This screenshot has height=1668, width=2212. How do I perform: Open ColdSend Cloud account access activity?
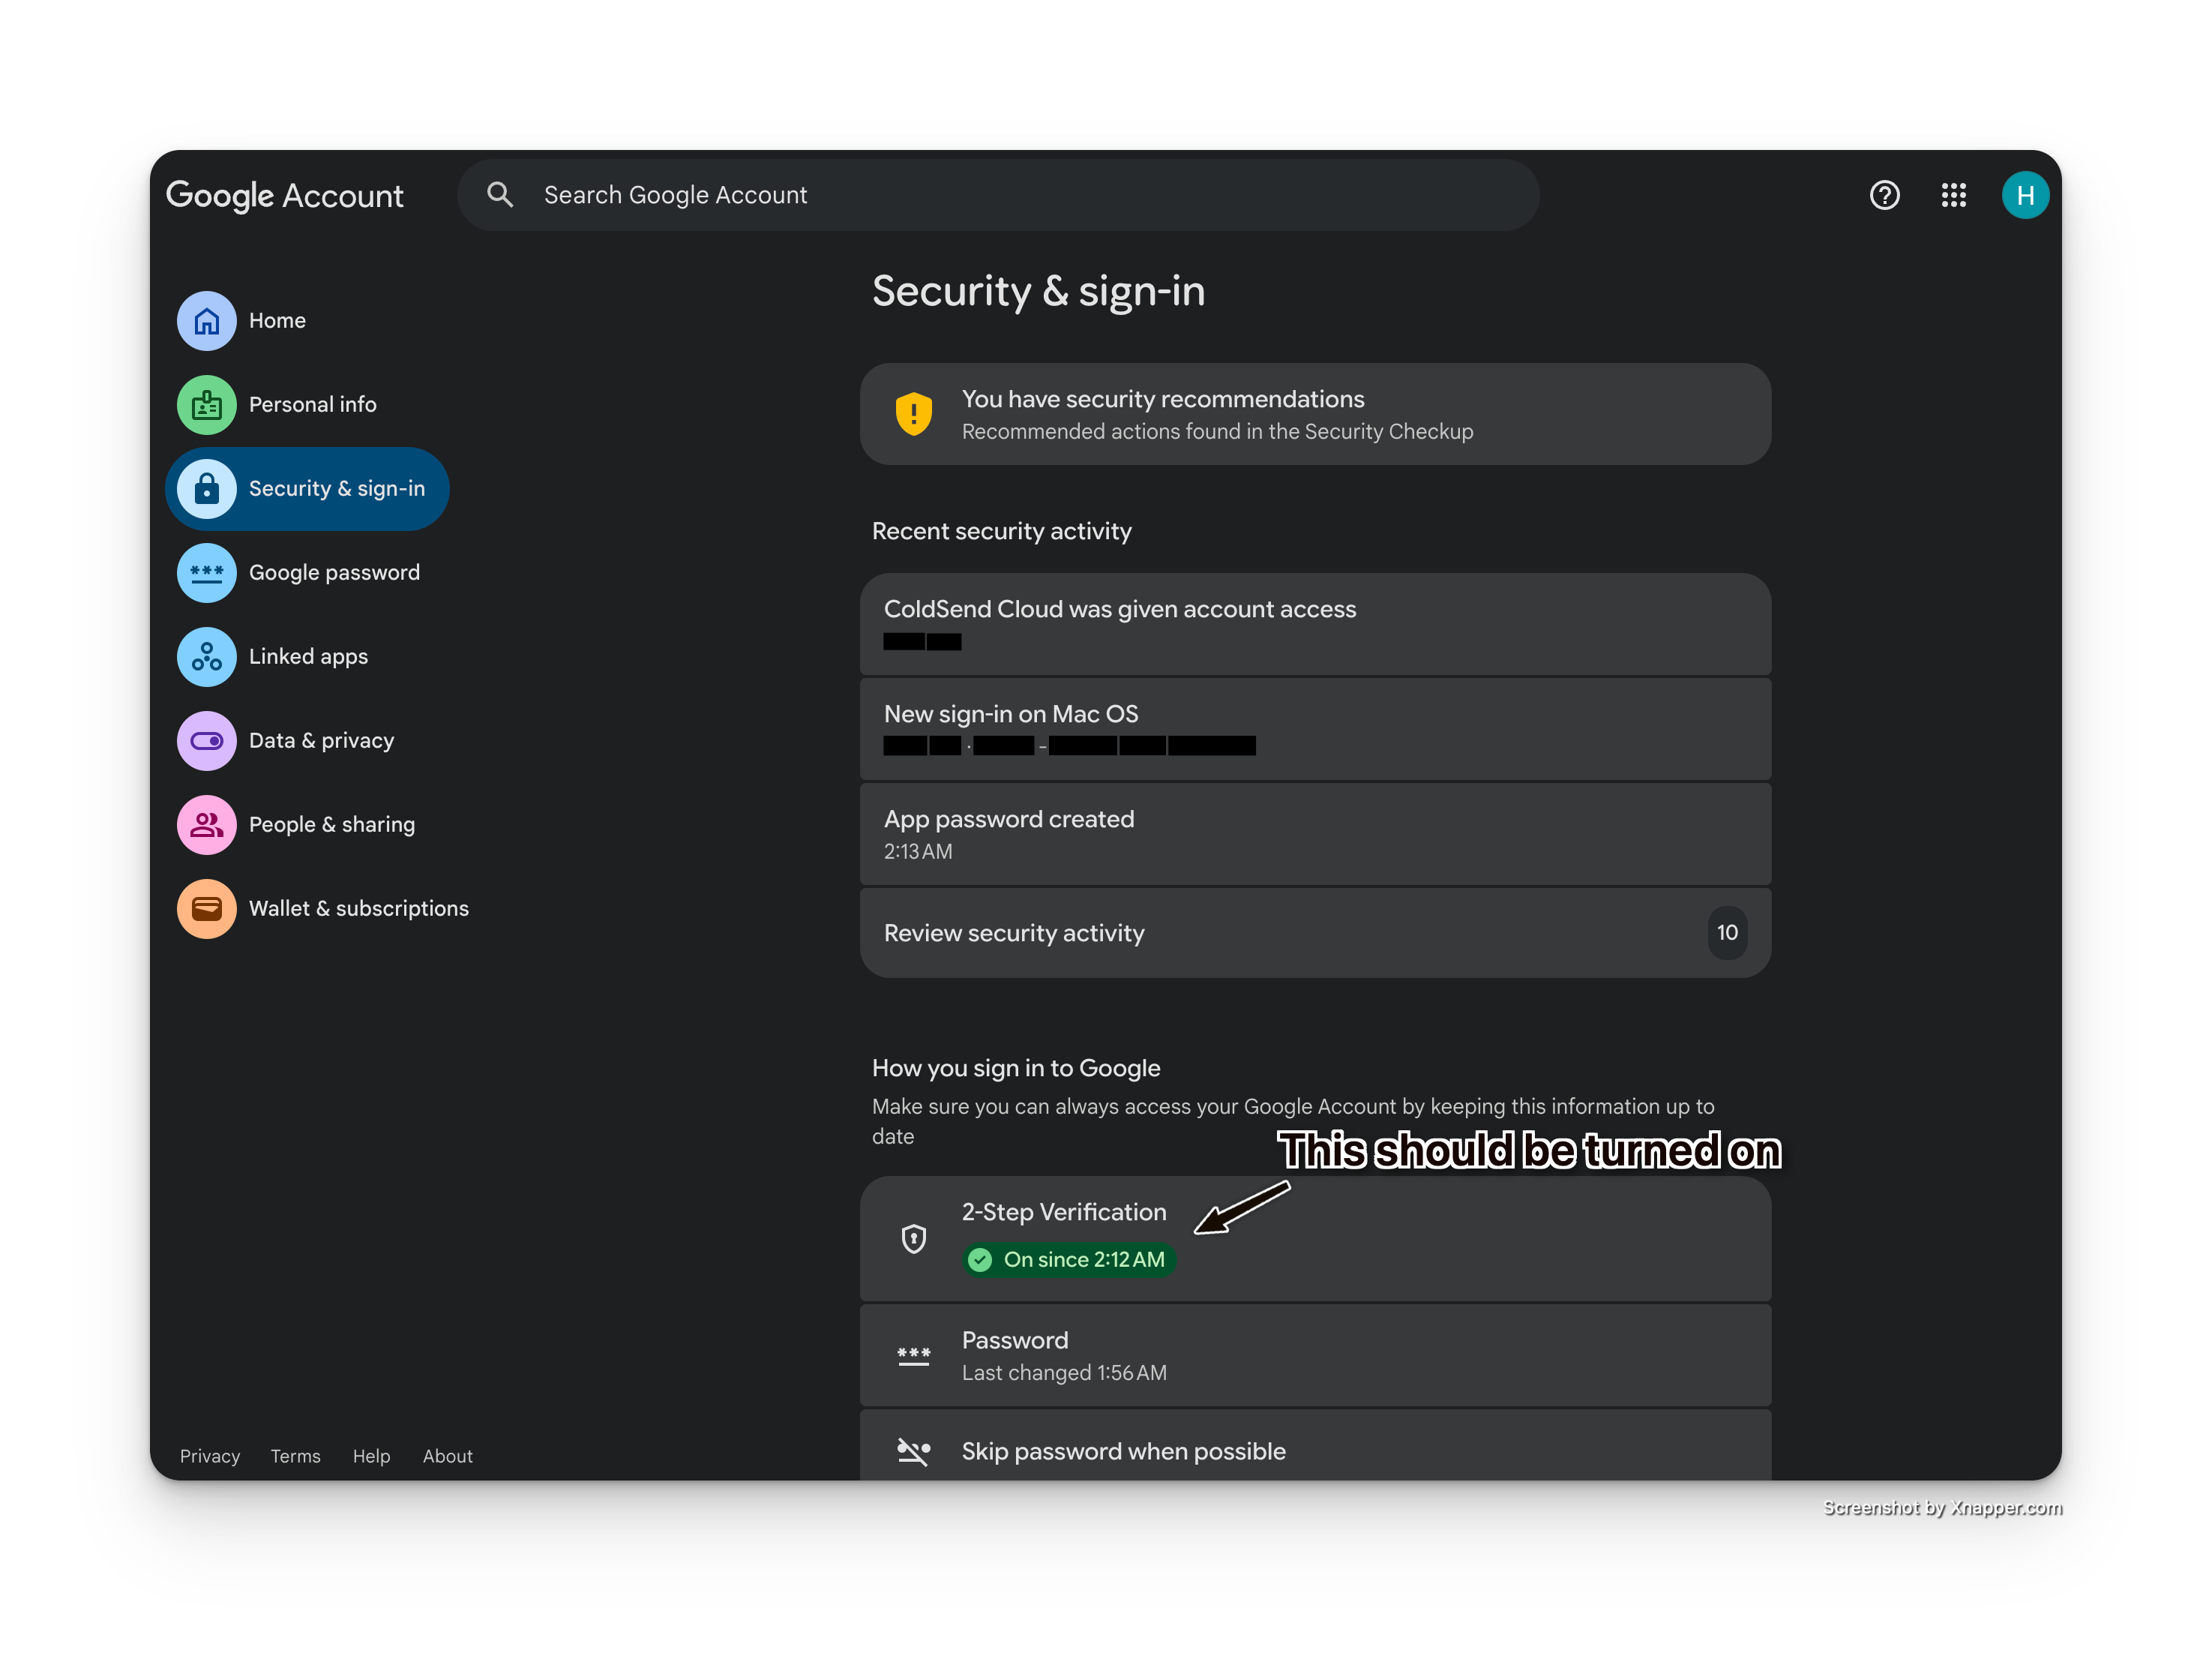(1315, 624)
